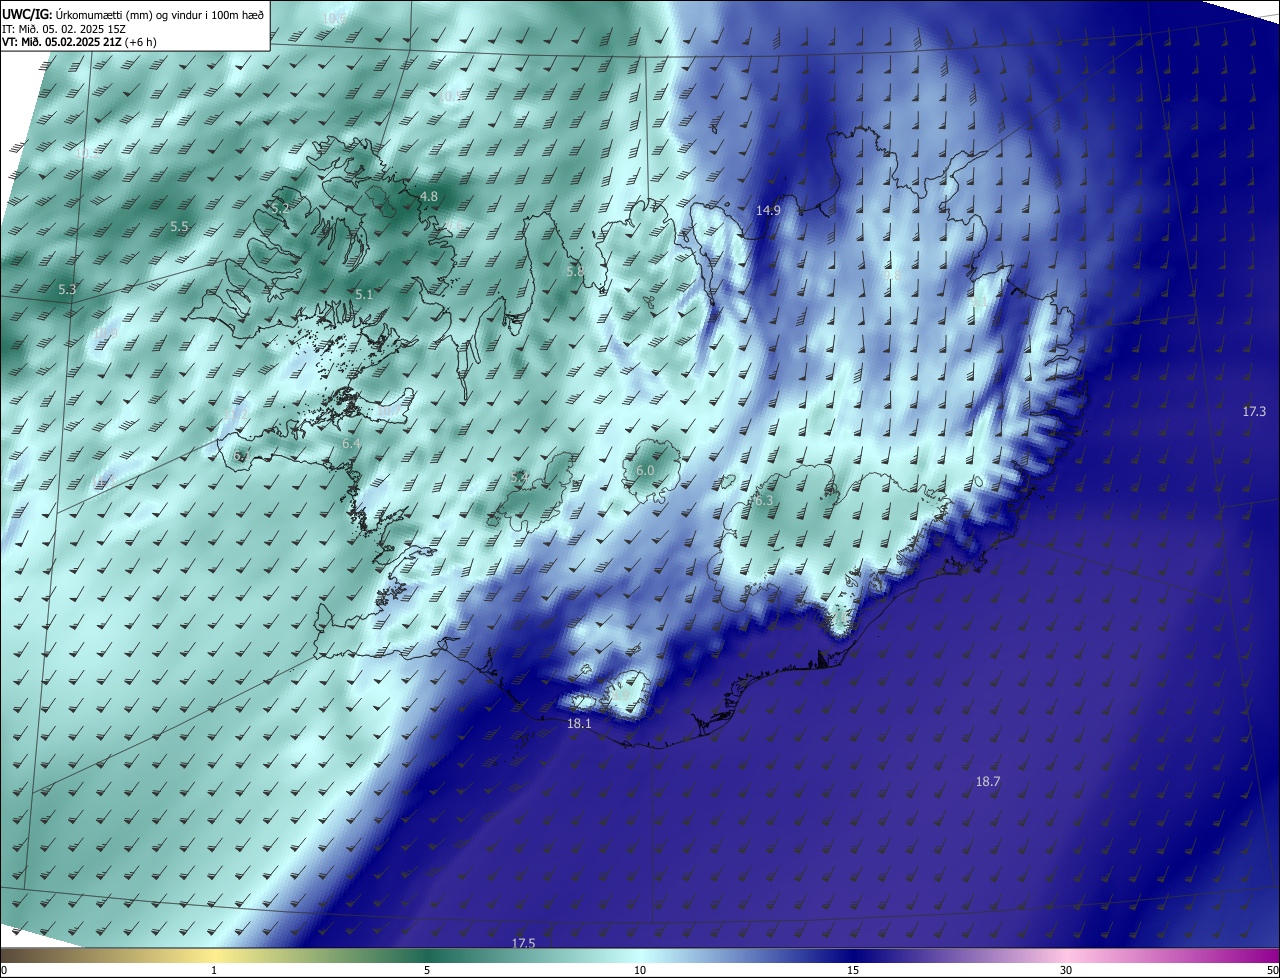Click the 6.0 value inside the glacier outline
This screenshot has width=1280, height=978.
(645, 470)
